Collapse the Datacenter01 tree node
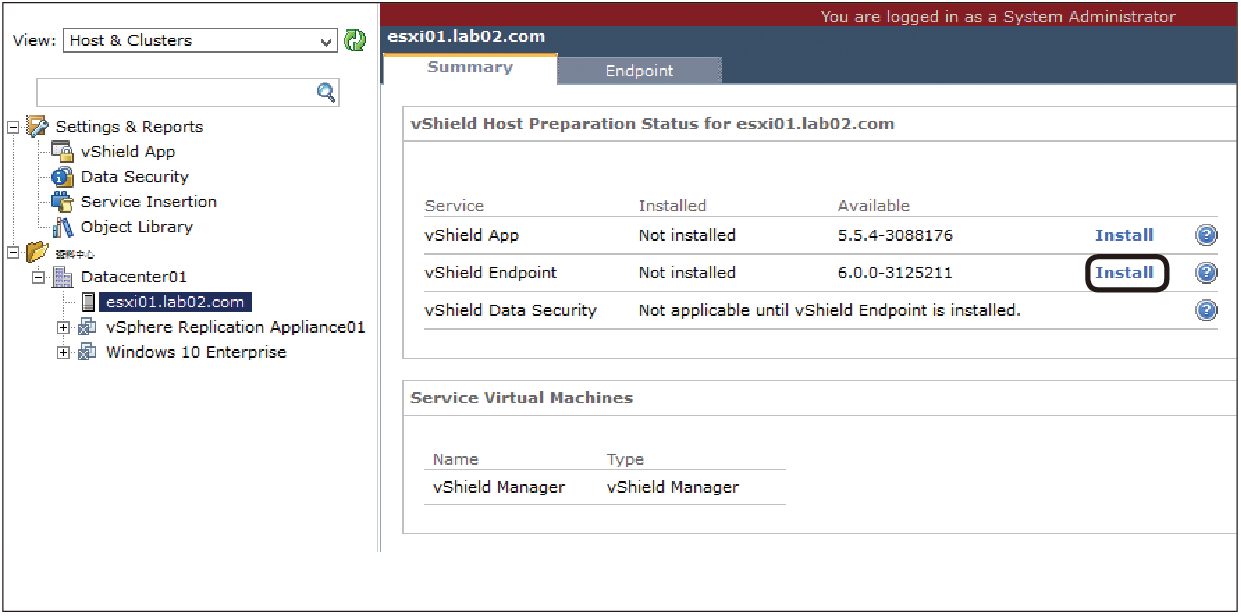1241x616 pixels. [x=39, y=277]
